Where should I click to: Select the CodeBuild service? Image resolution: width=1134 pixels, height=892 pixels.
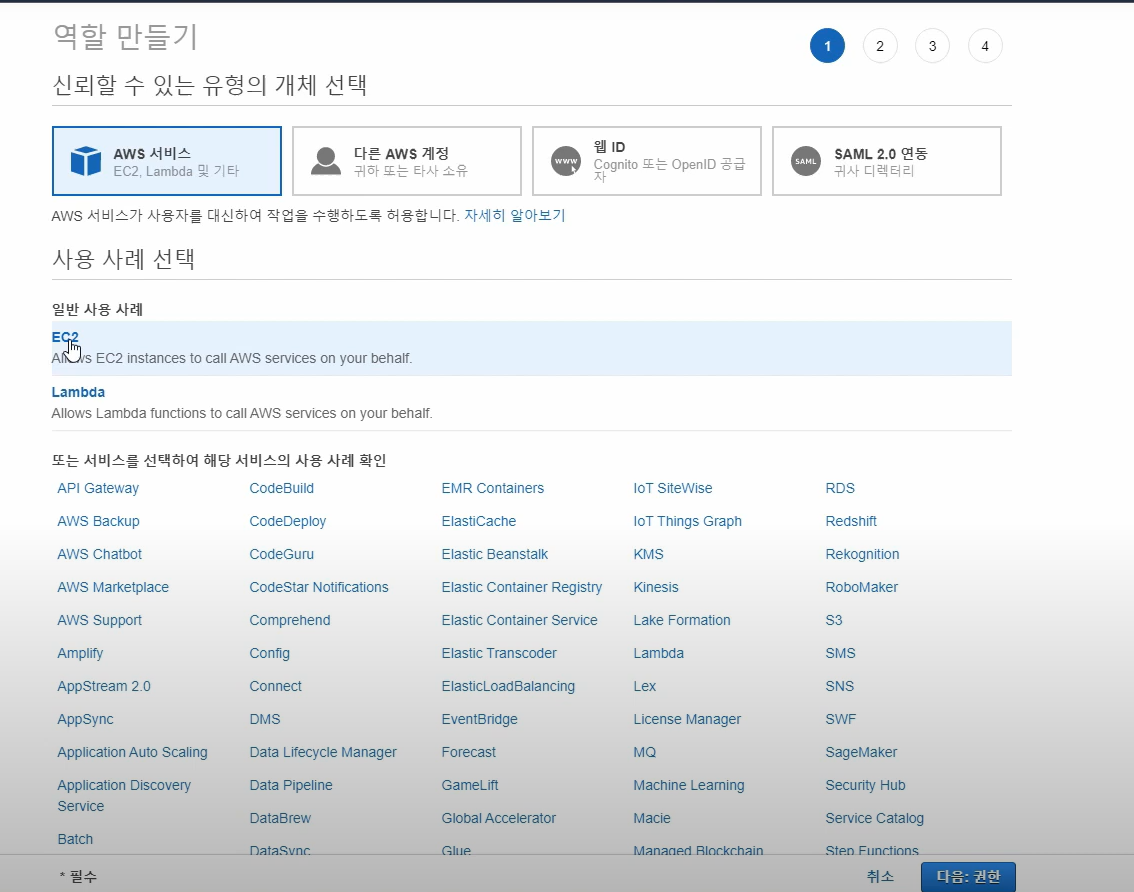[x=281, y=488]
